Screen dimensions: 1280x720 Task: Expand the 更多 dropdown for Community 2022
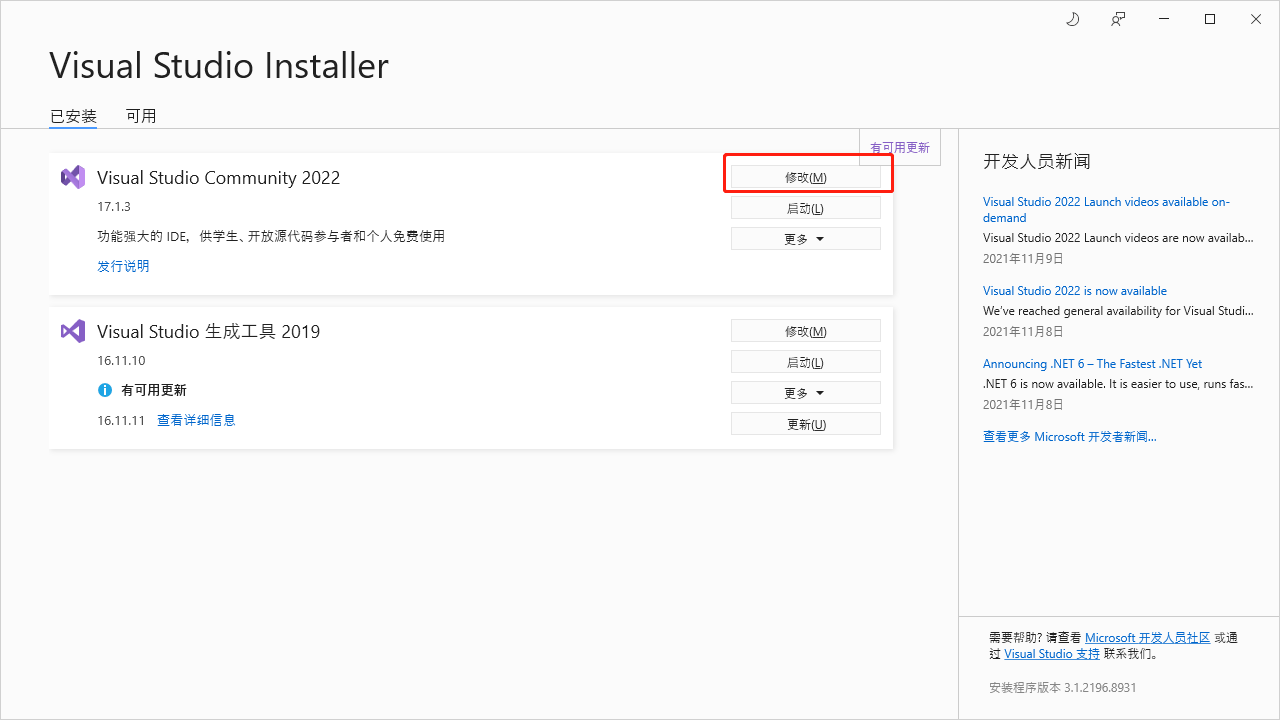805,238
